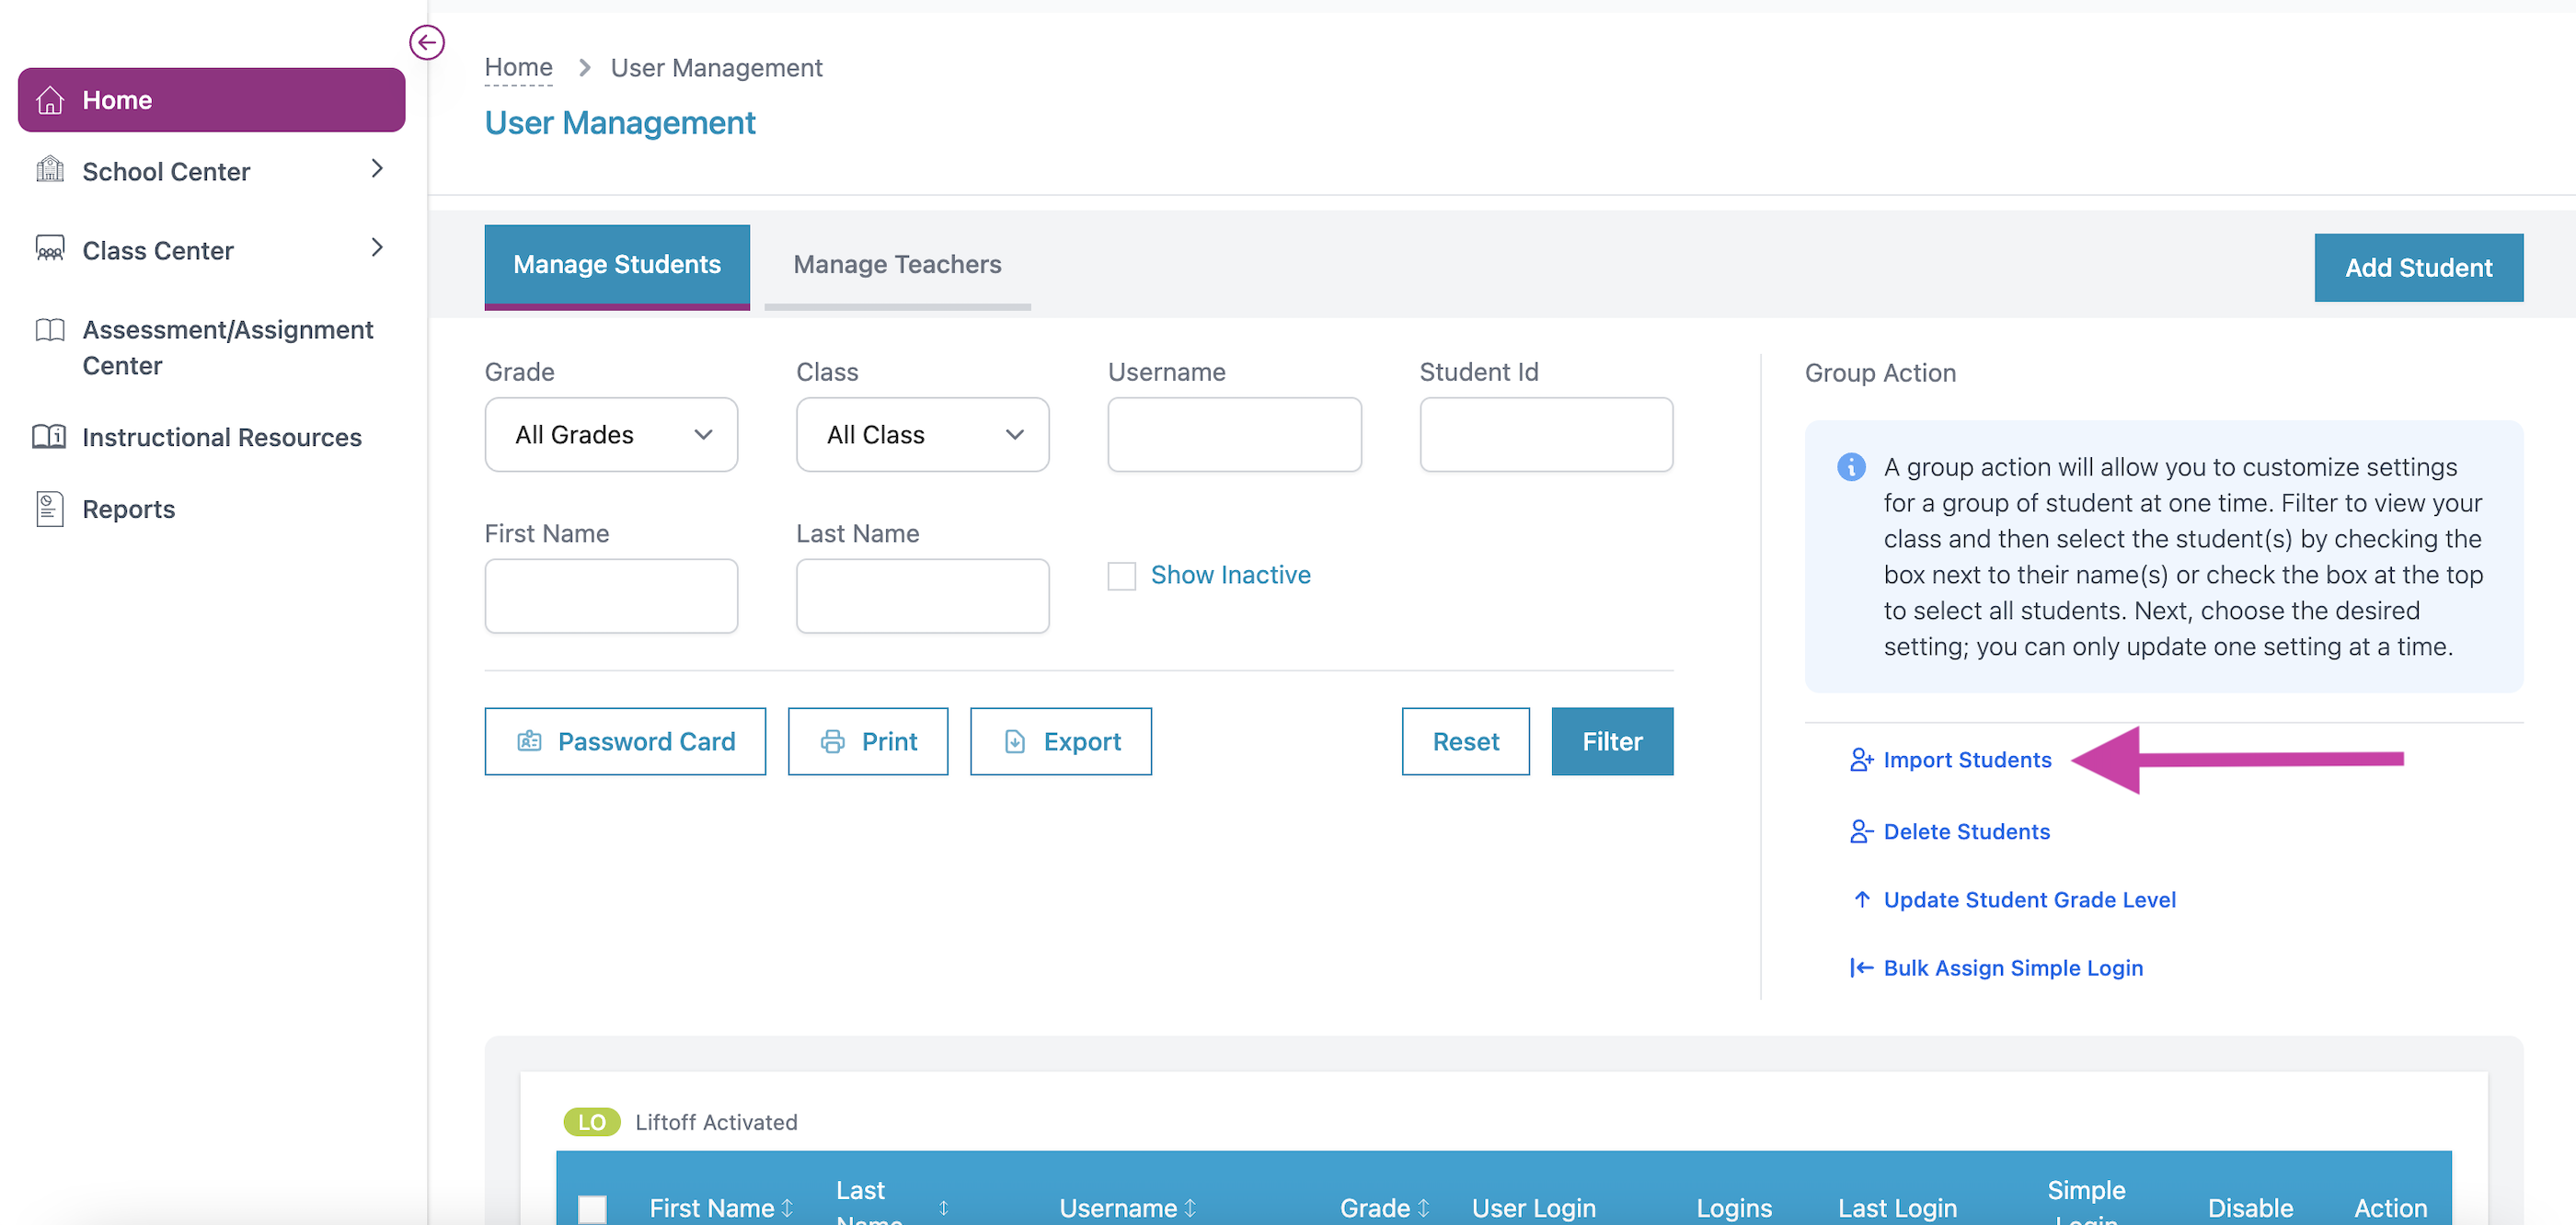This screenshot has width=2576, height=1225.
Task: Check the select-all students checkbox in table header
Action: point(592,1210)
